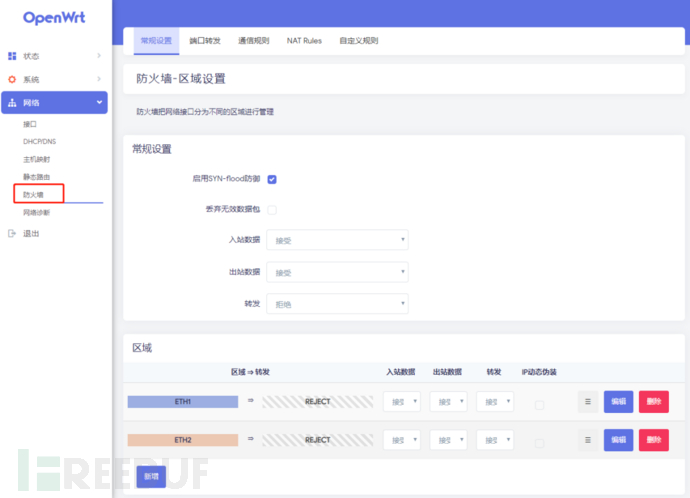
Task: Enable 丢弃无效数据包 checkbox
Action: point(272,210)
